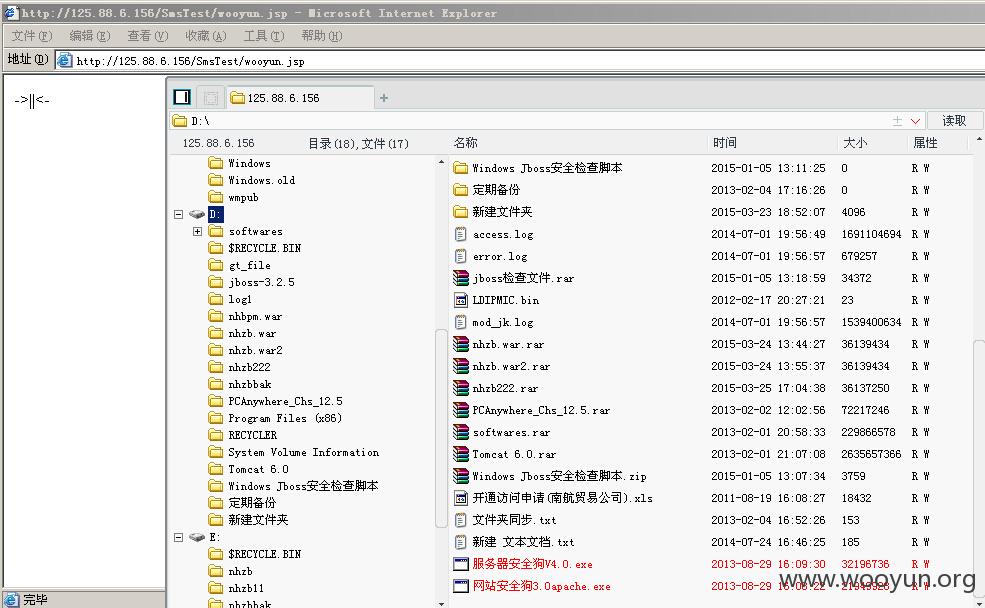Click the ->||<- splitter toggle text

pos(31,99)
